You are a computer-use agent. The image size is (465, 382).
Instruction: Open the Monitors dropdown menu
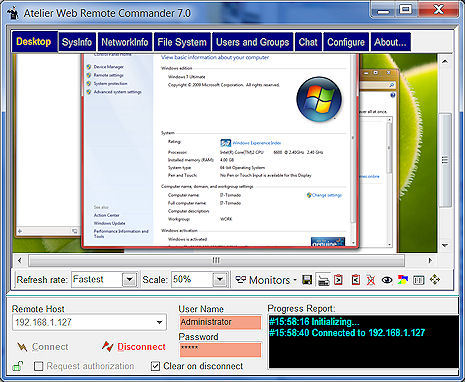266,280
